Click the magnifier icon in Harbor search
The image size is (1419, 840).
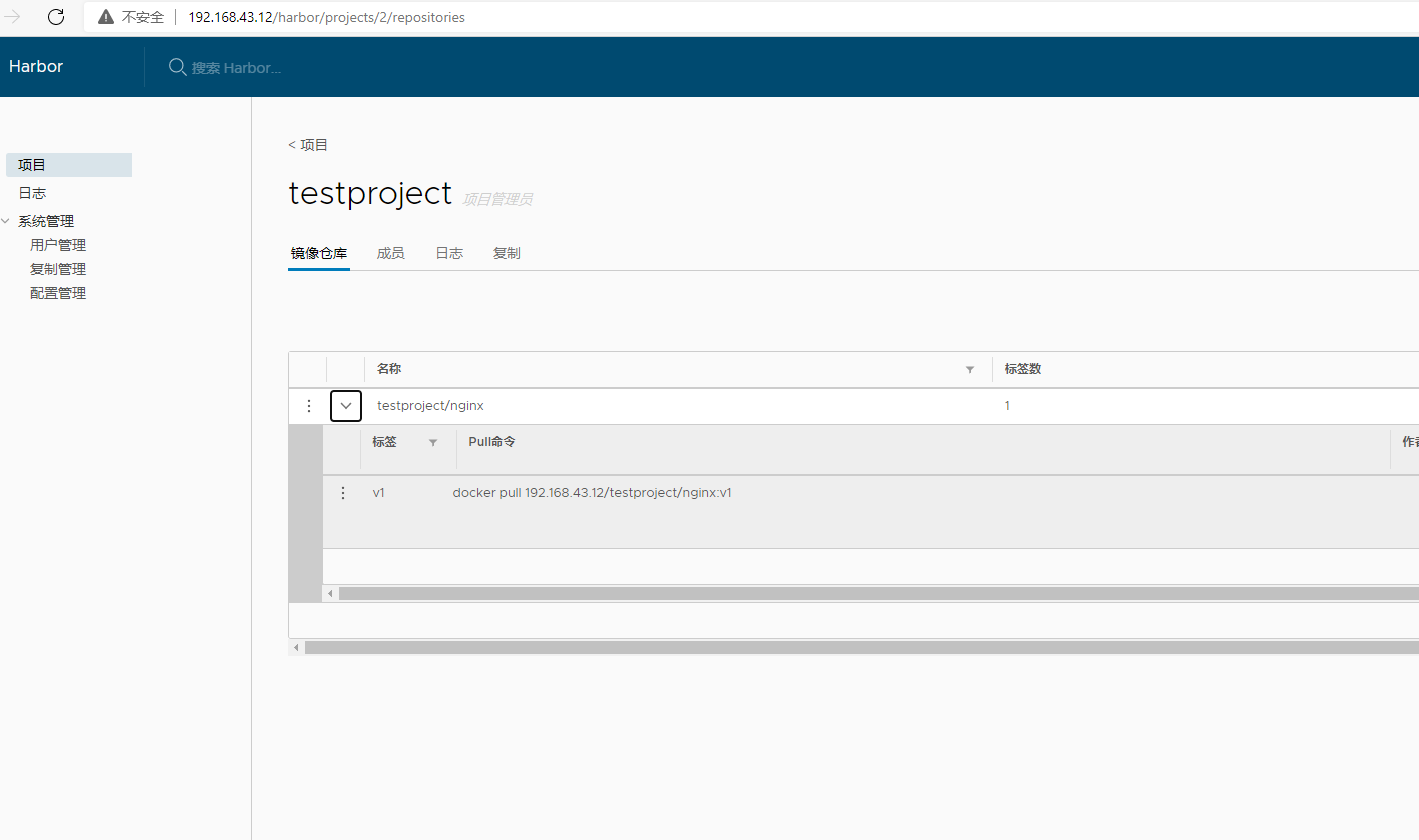[177, 67]
